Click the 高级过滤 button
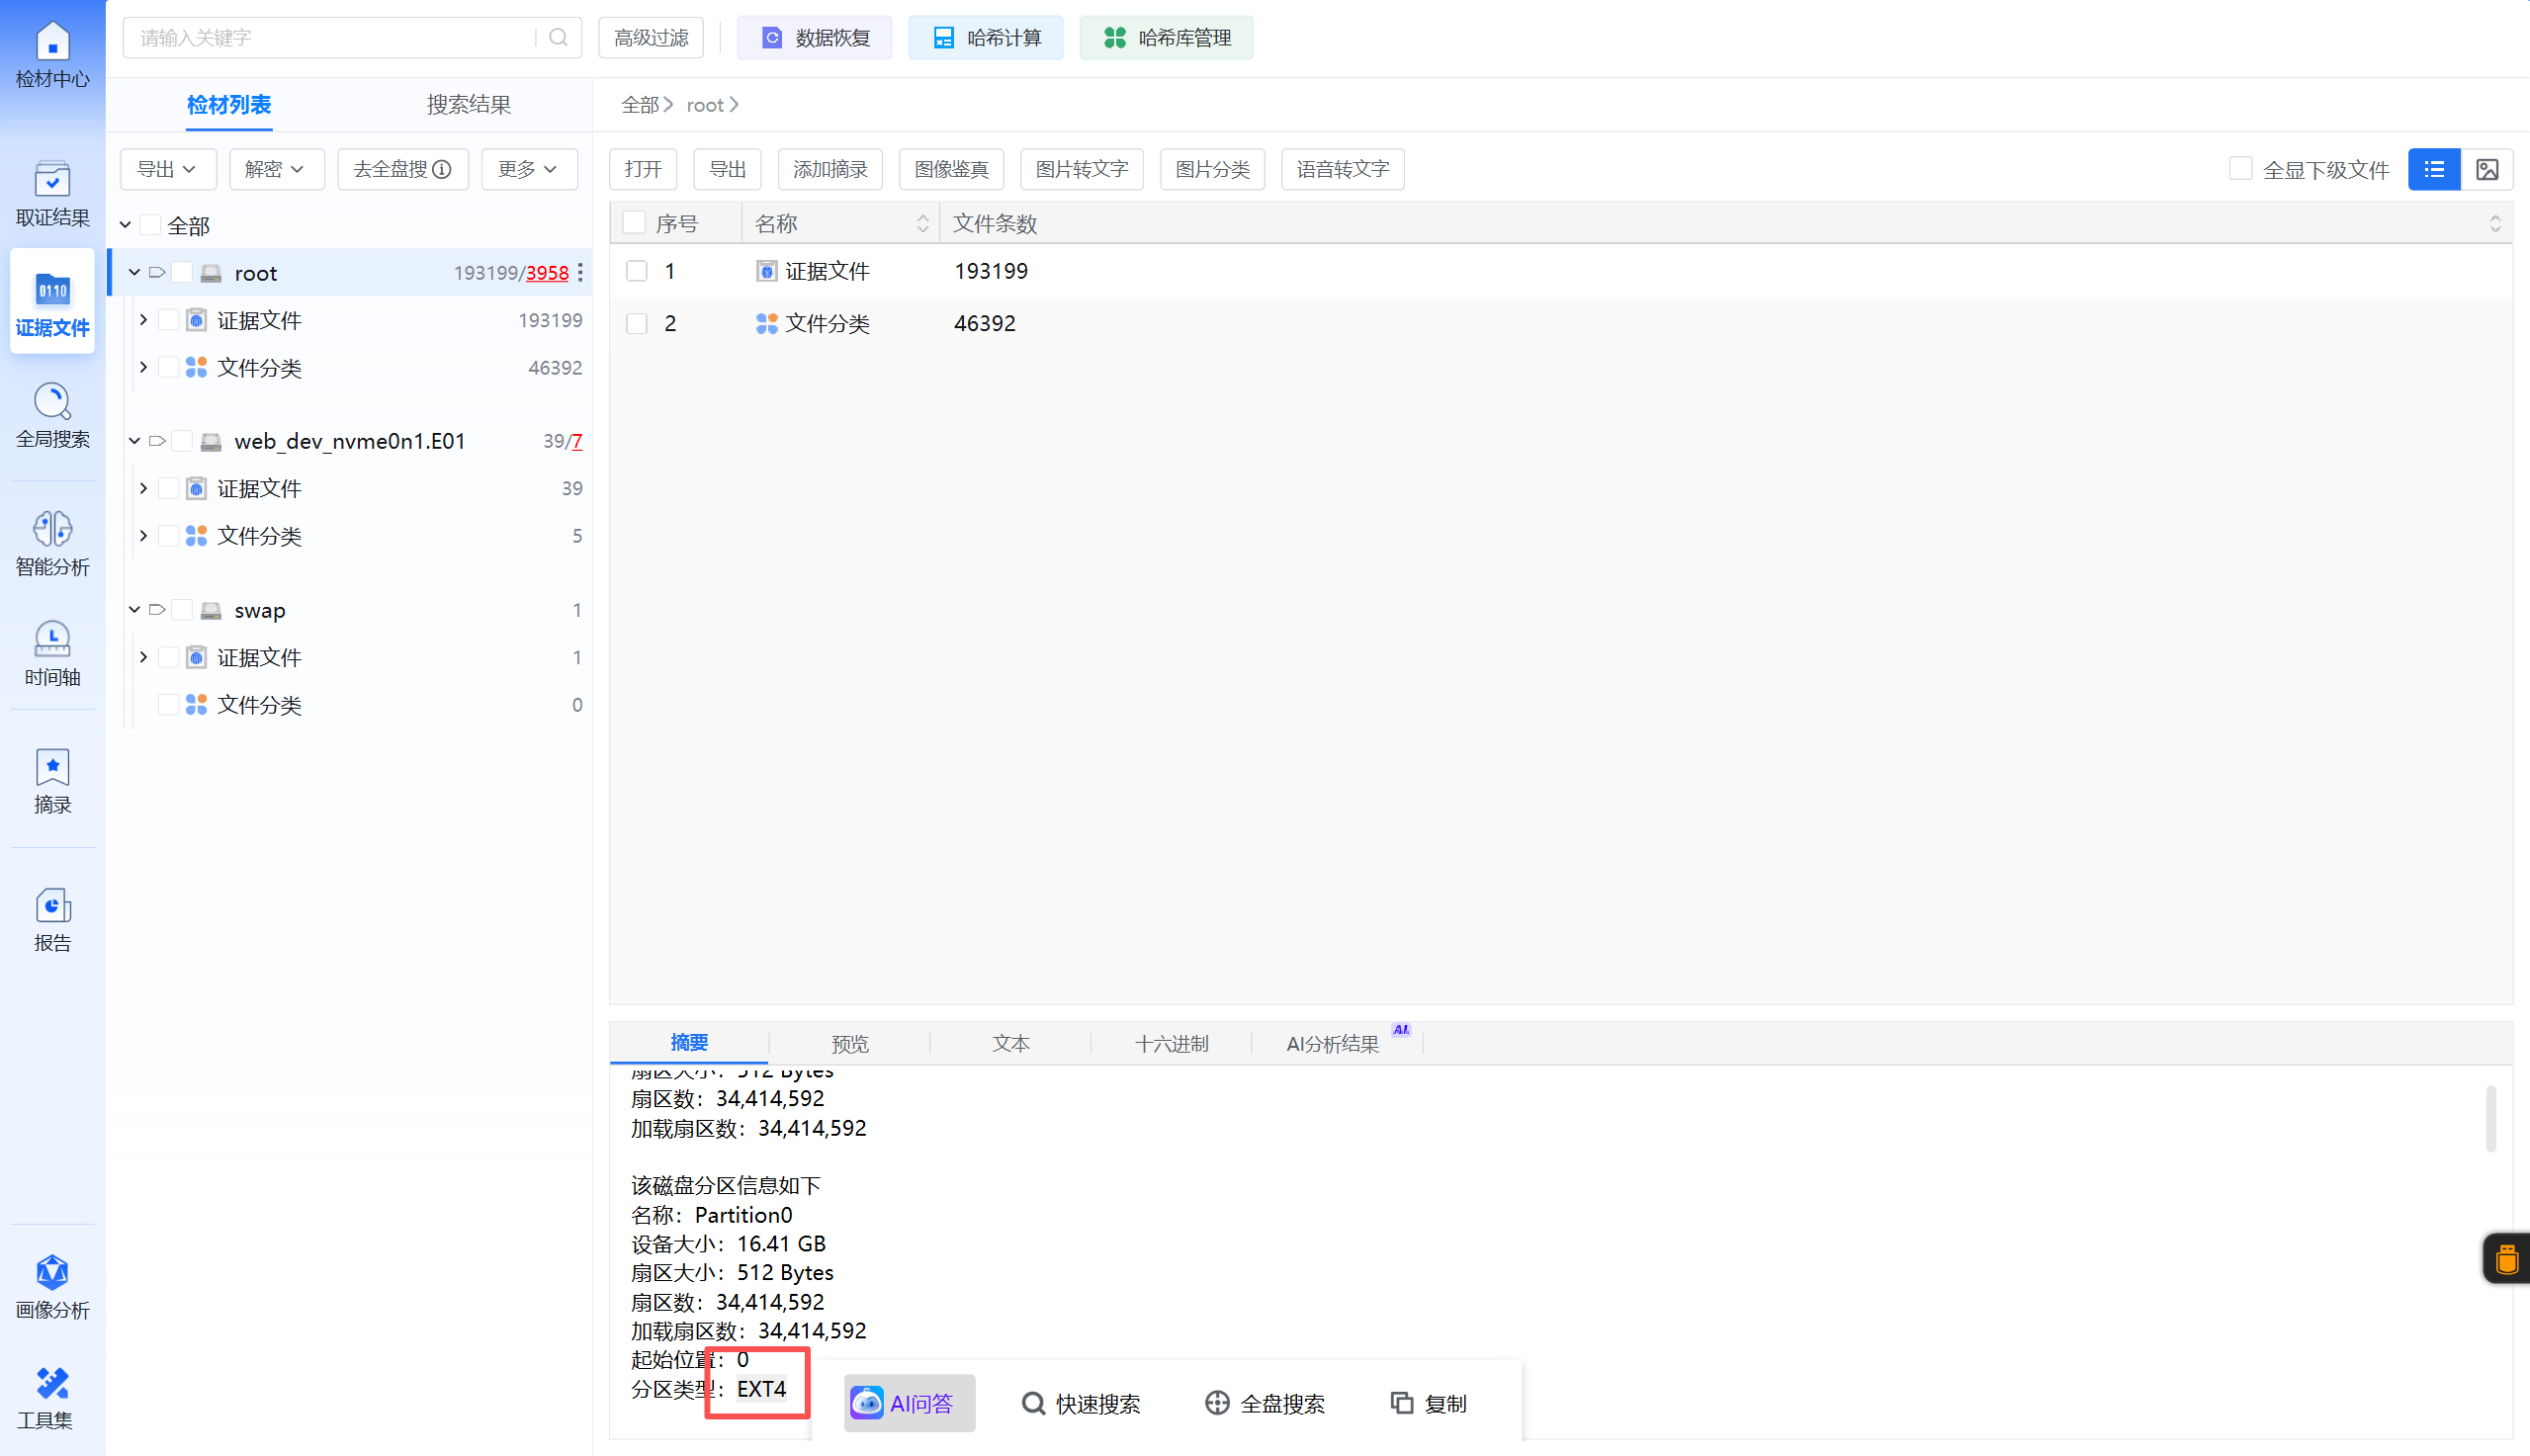The image size is (2530, 1456). pyautogui.click(x=651, y=38)
